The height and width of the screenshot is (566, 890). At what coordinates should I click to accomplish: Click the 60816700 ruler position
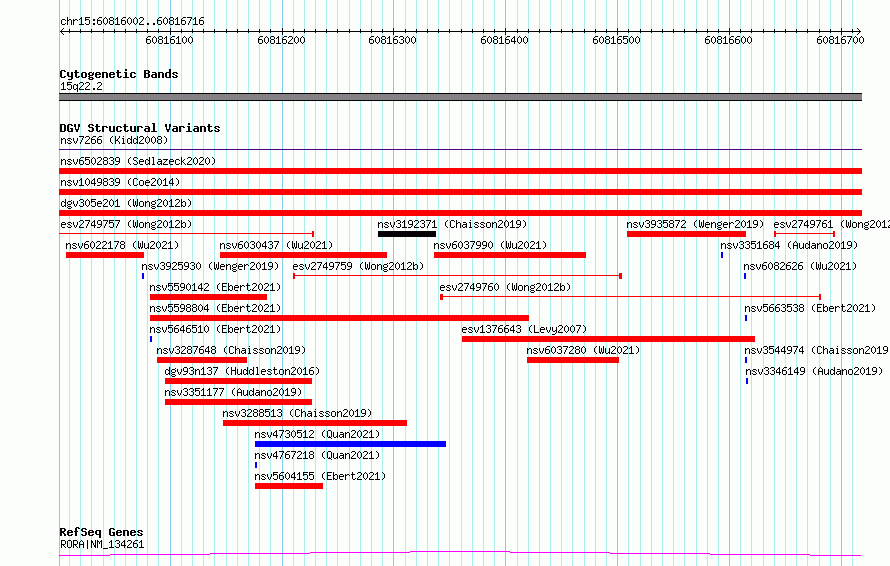[840, 40]
